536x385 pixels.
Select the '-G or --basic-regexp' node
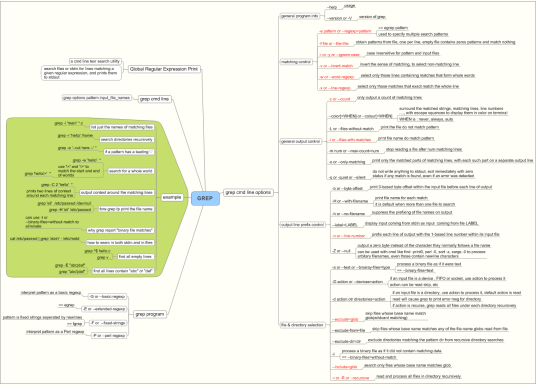(107, 296)
